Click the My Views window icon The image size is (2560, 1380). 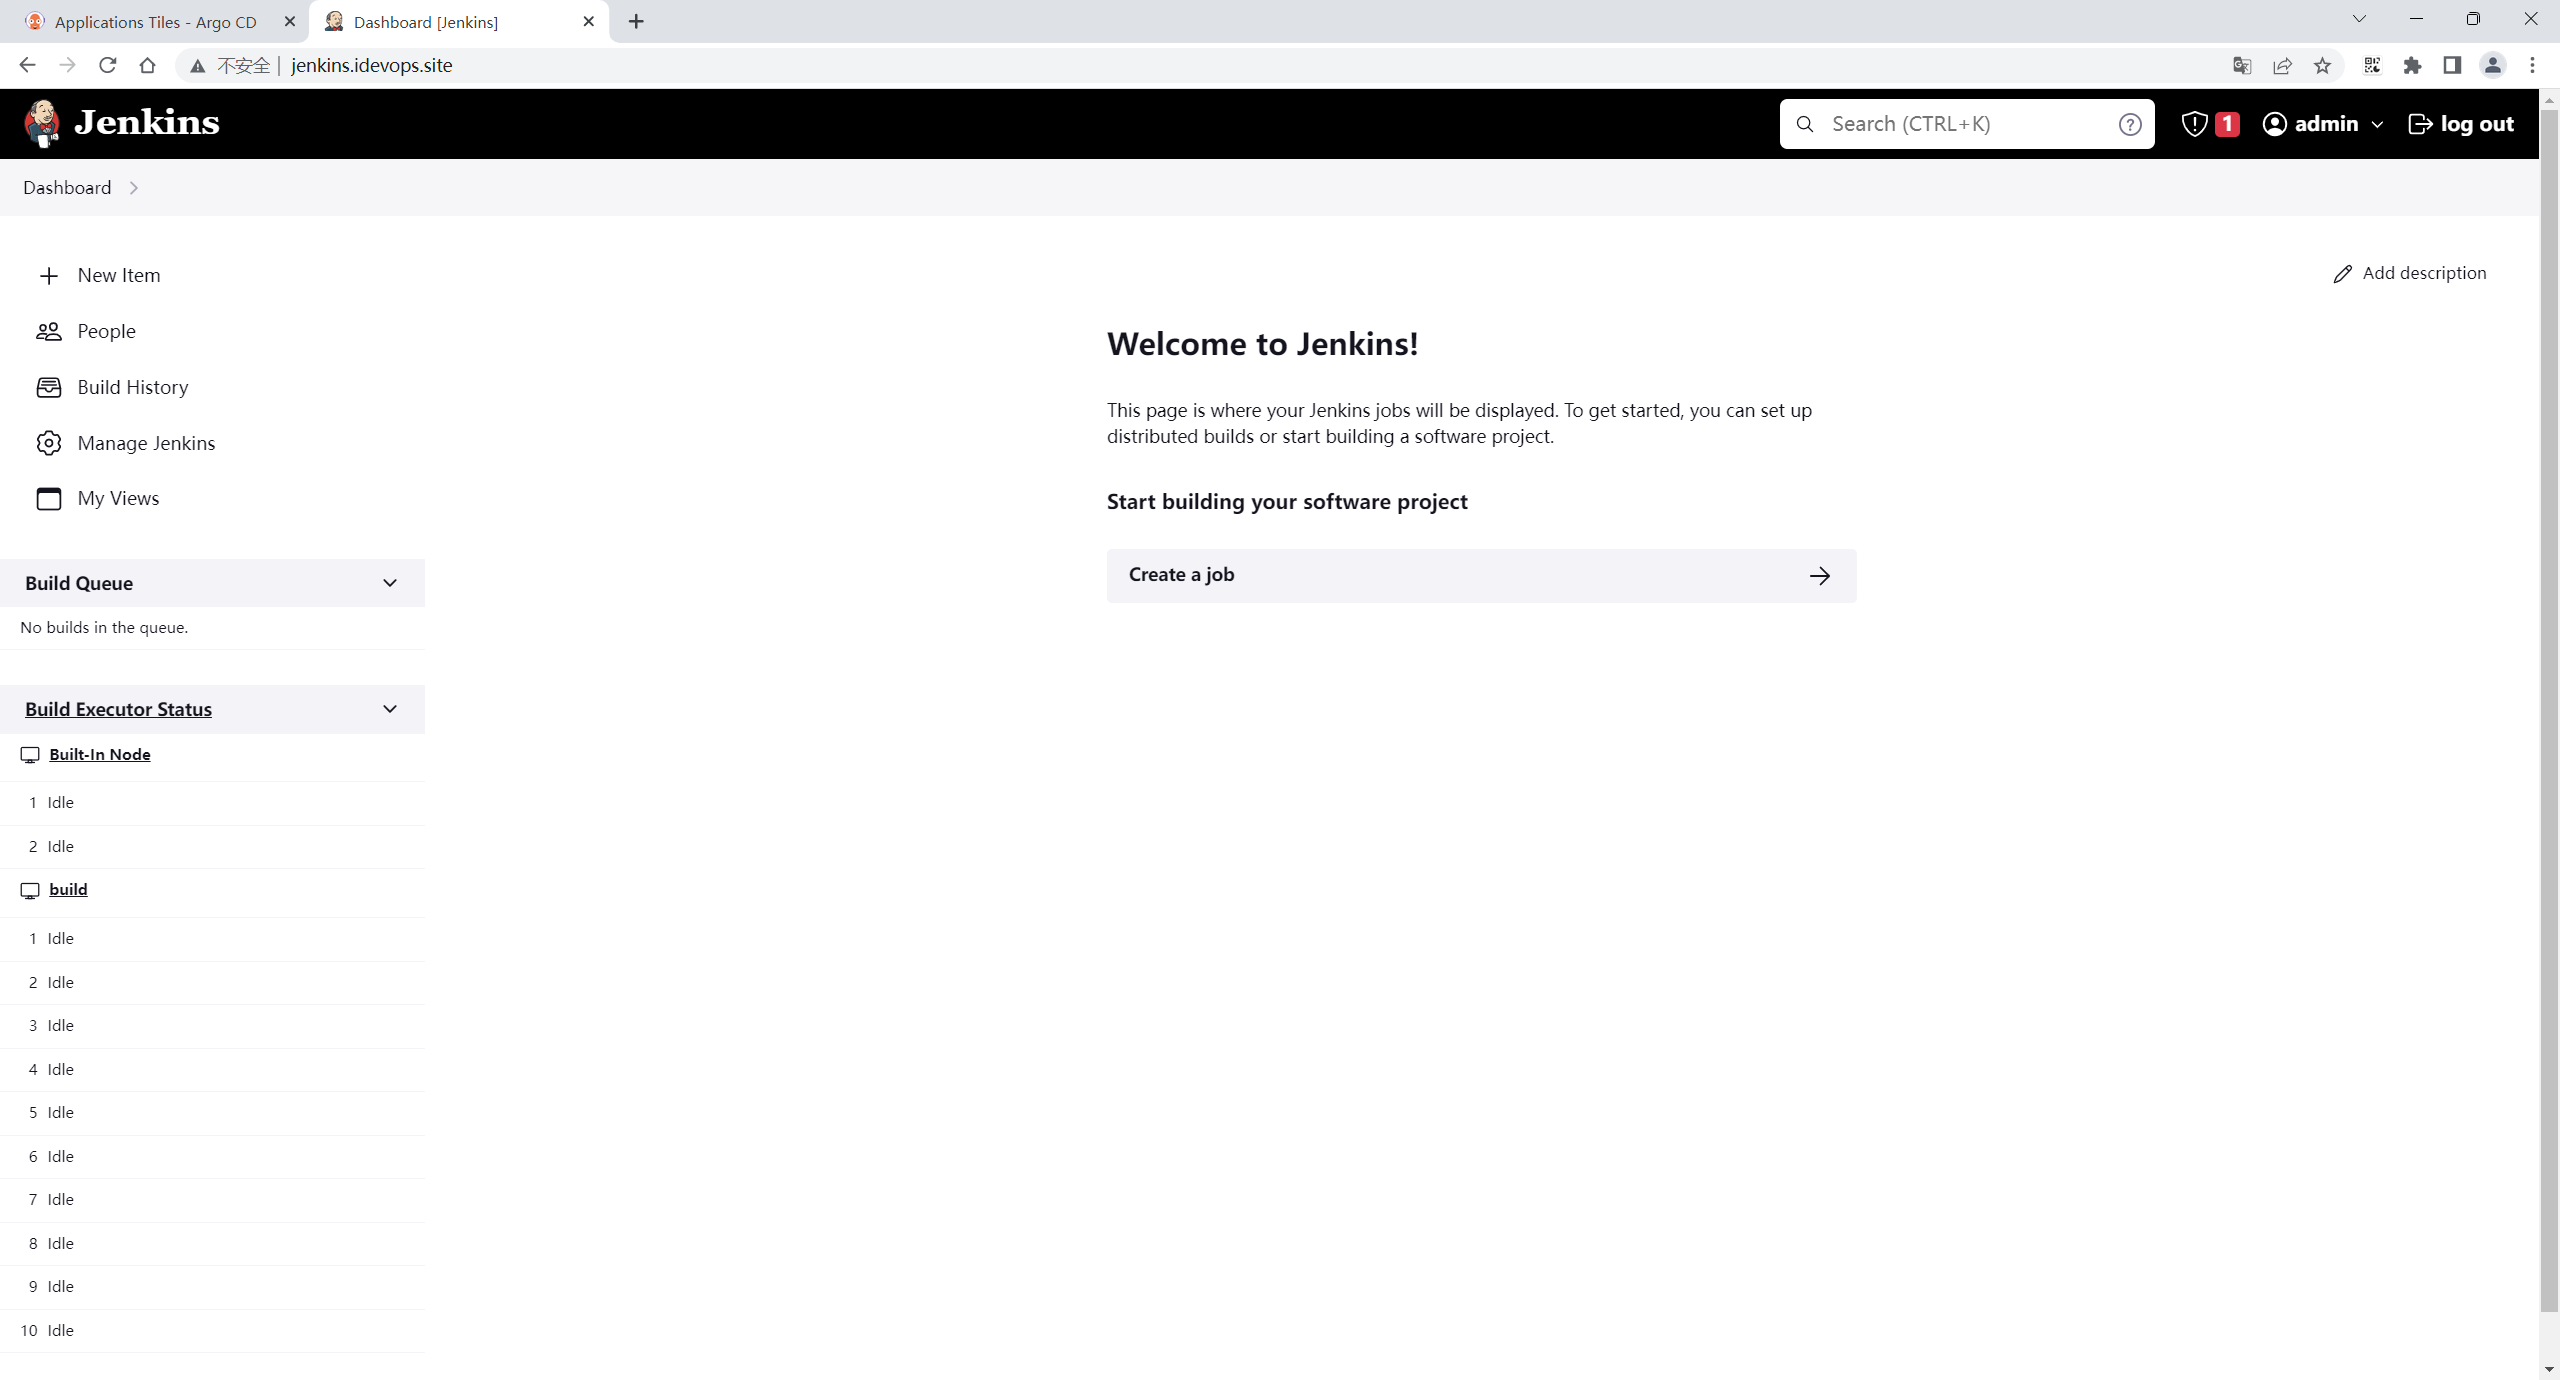pos(48,498)
